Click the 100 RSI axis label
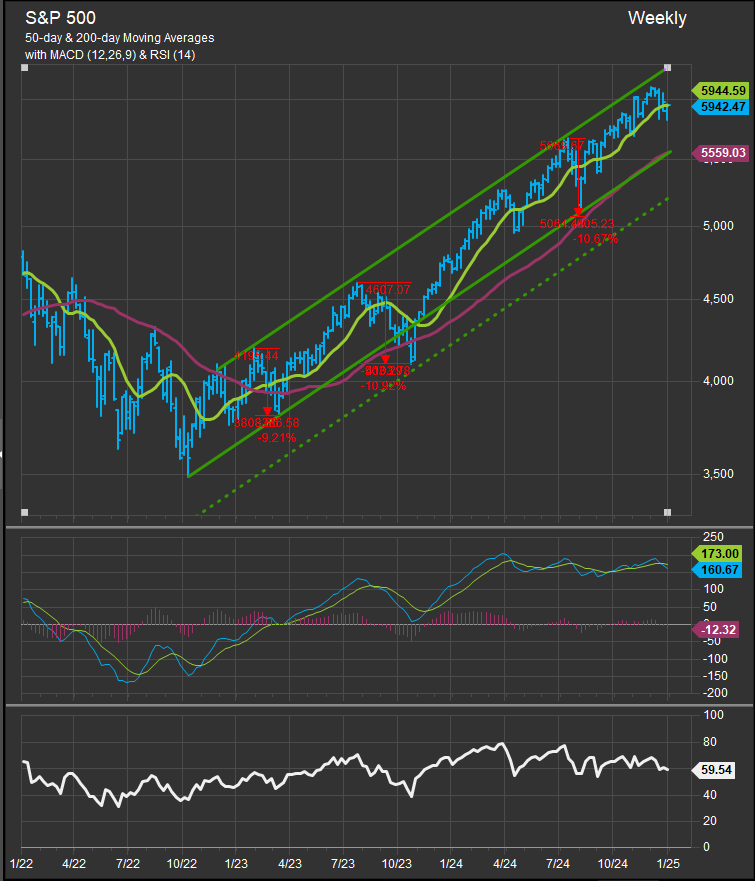755x881 pixels. pyautogui.click(x=713, y=715)
